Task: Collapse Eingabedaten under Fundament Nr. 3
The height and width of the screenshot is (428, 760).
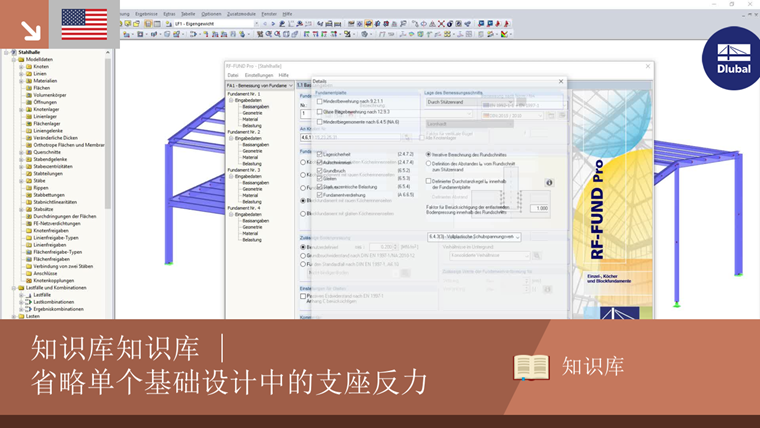Action: (232, 176)
